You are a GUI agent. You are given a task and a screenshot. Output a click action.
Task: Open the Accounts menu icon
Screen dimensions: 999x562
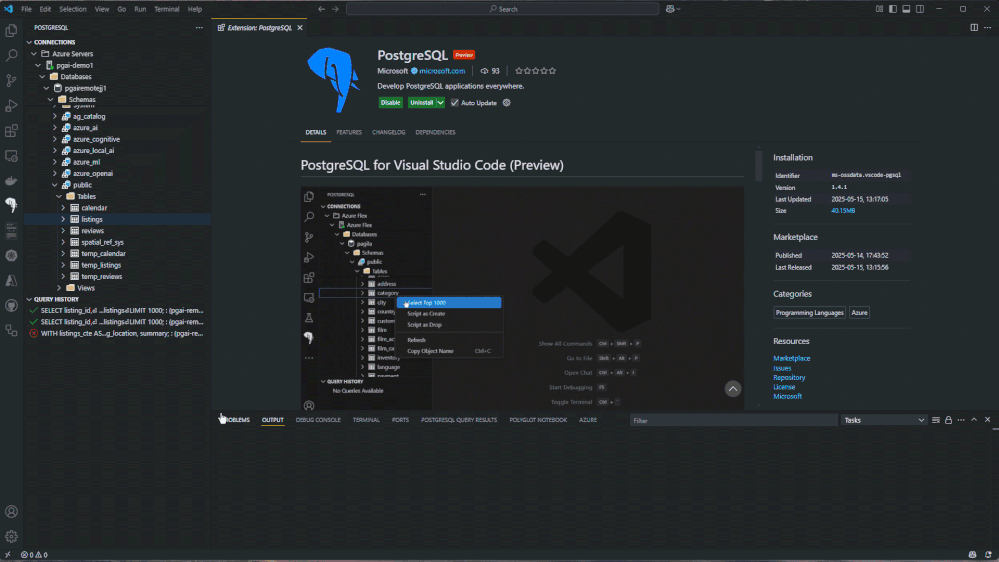point(11,512)
